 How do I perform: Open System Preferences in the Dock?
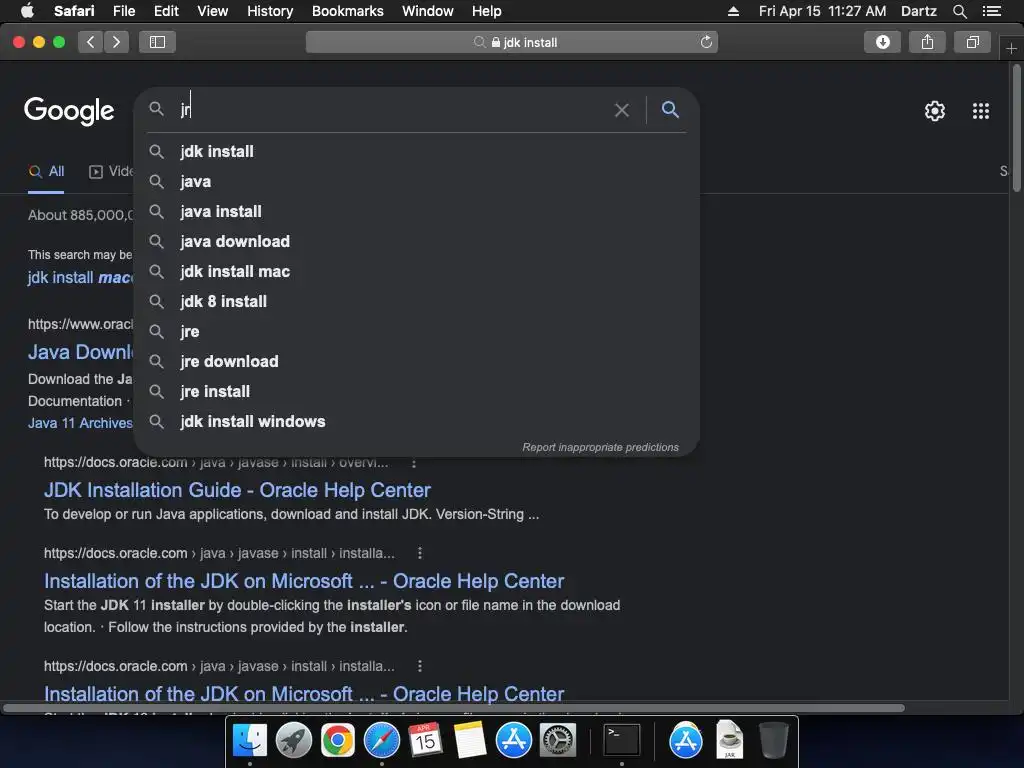point(558,741)
